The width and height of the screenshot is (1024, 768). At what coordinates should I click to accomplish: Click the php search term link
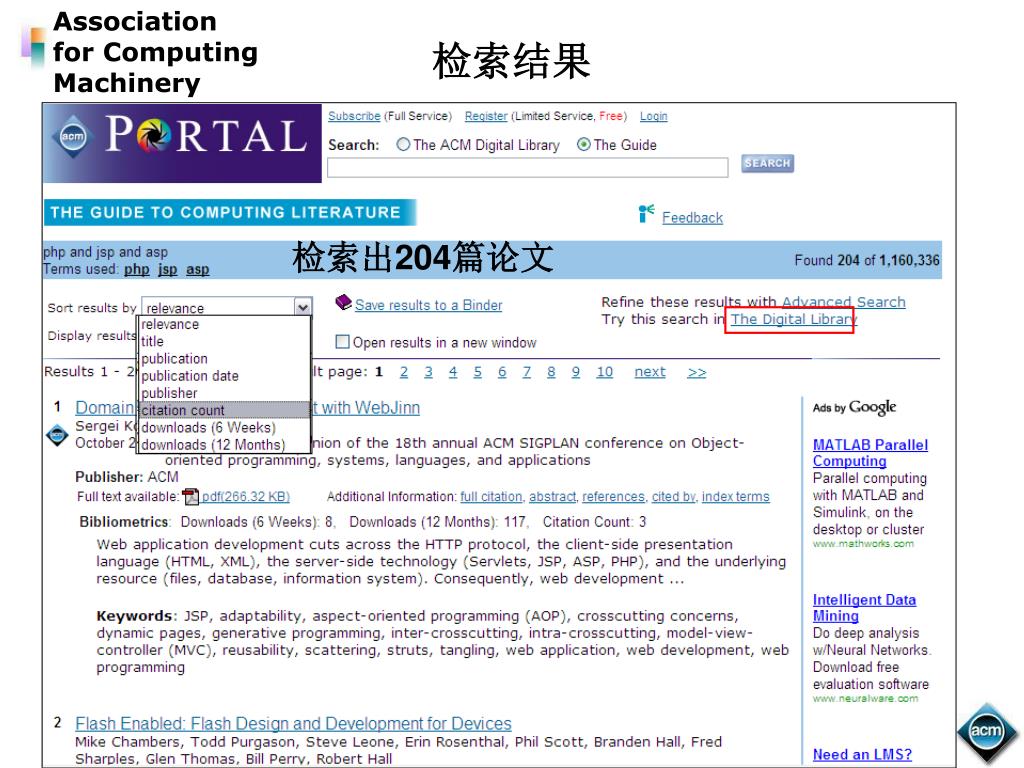coord(136,269)
